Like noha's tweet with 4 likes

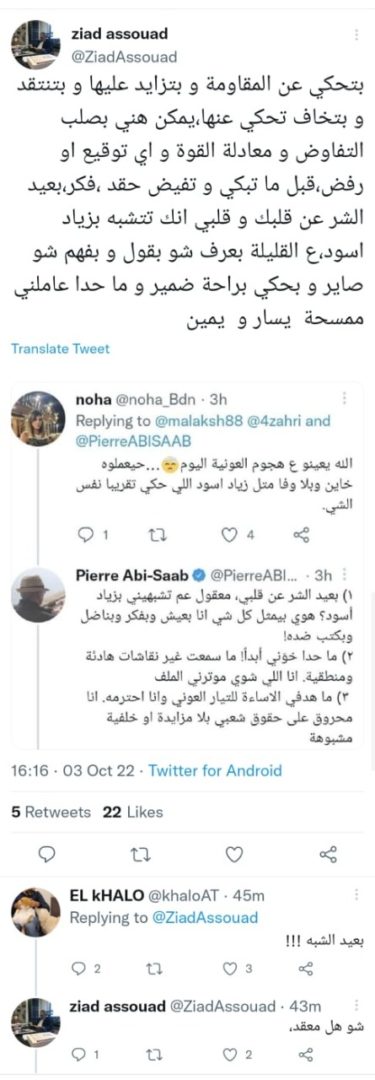tap(232, 534)
